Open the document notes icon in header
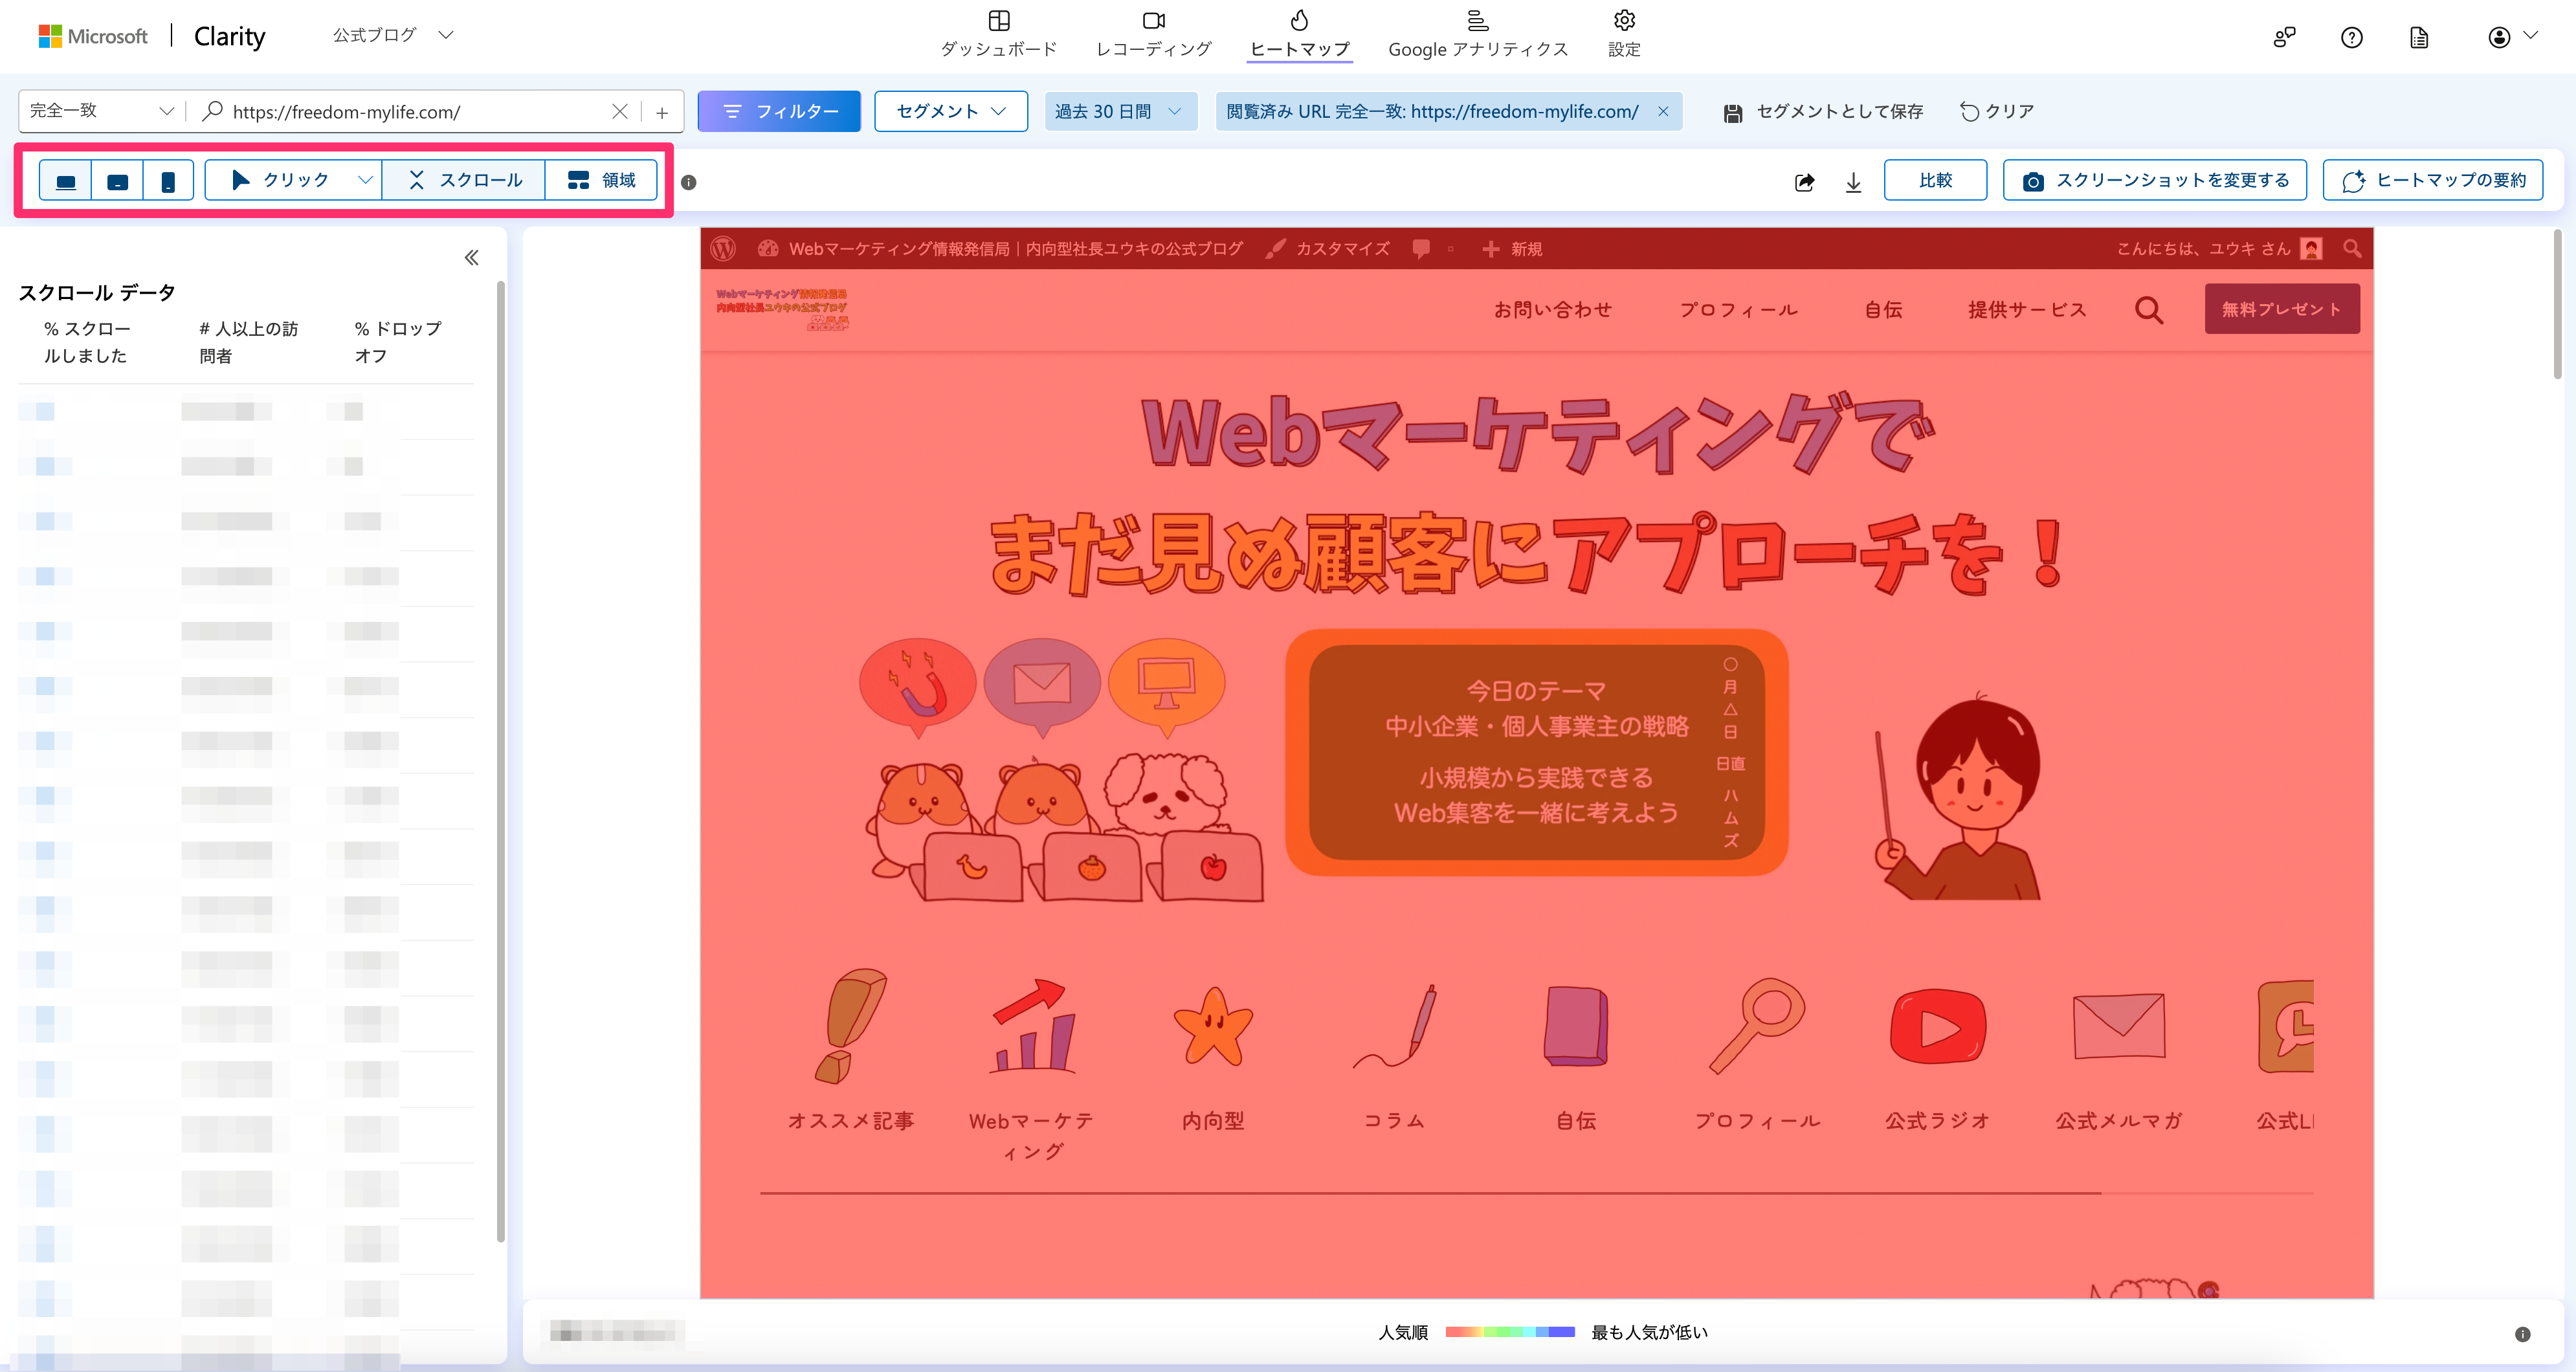This screenshot has height=1372, width=2576. (x=2419, y=38)
